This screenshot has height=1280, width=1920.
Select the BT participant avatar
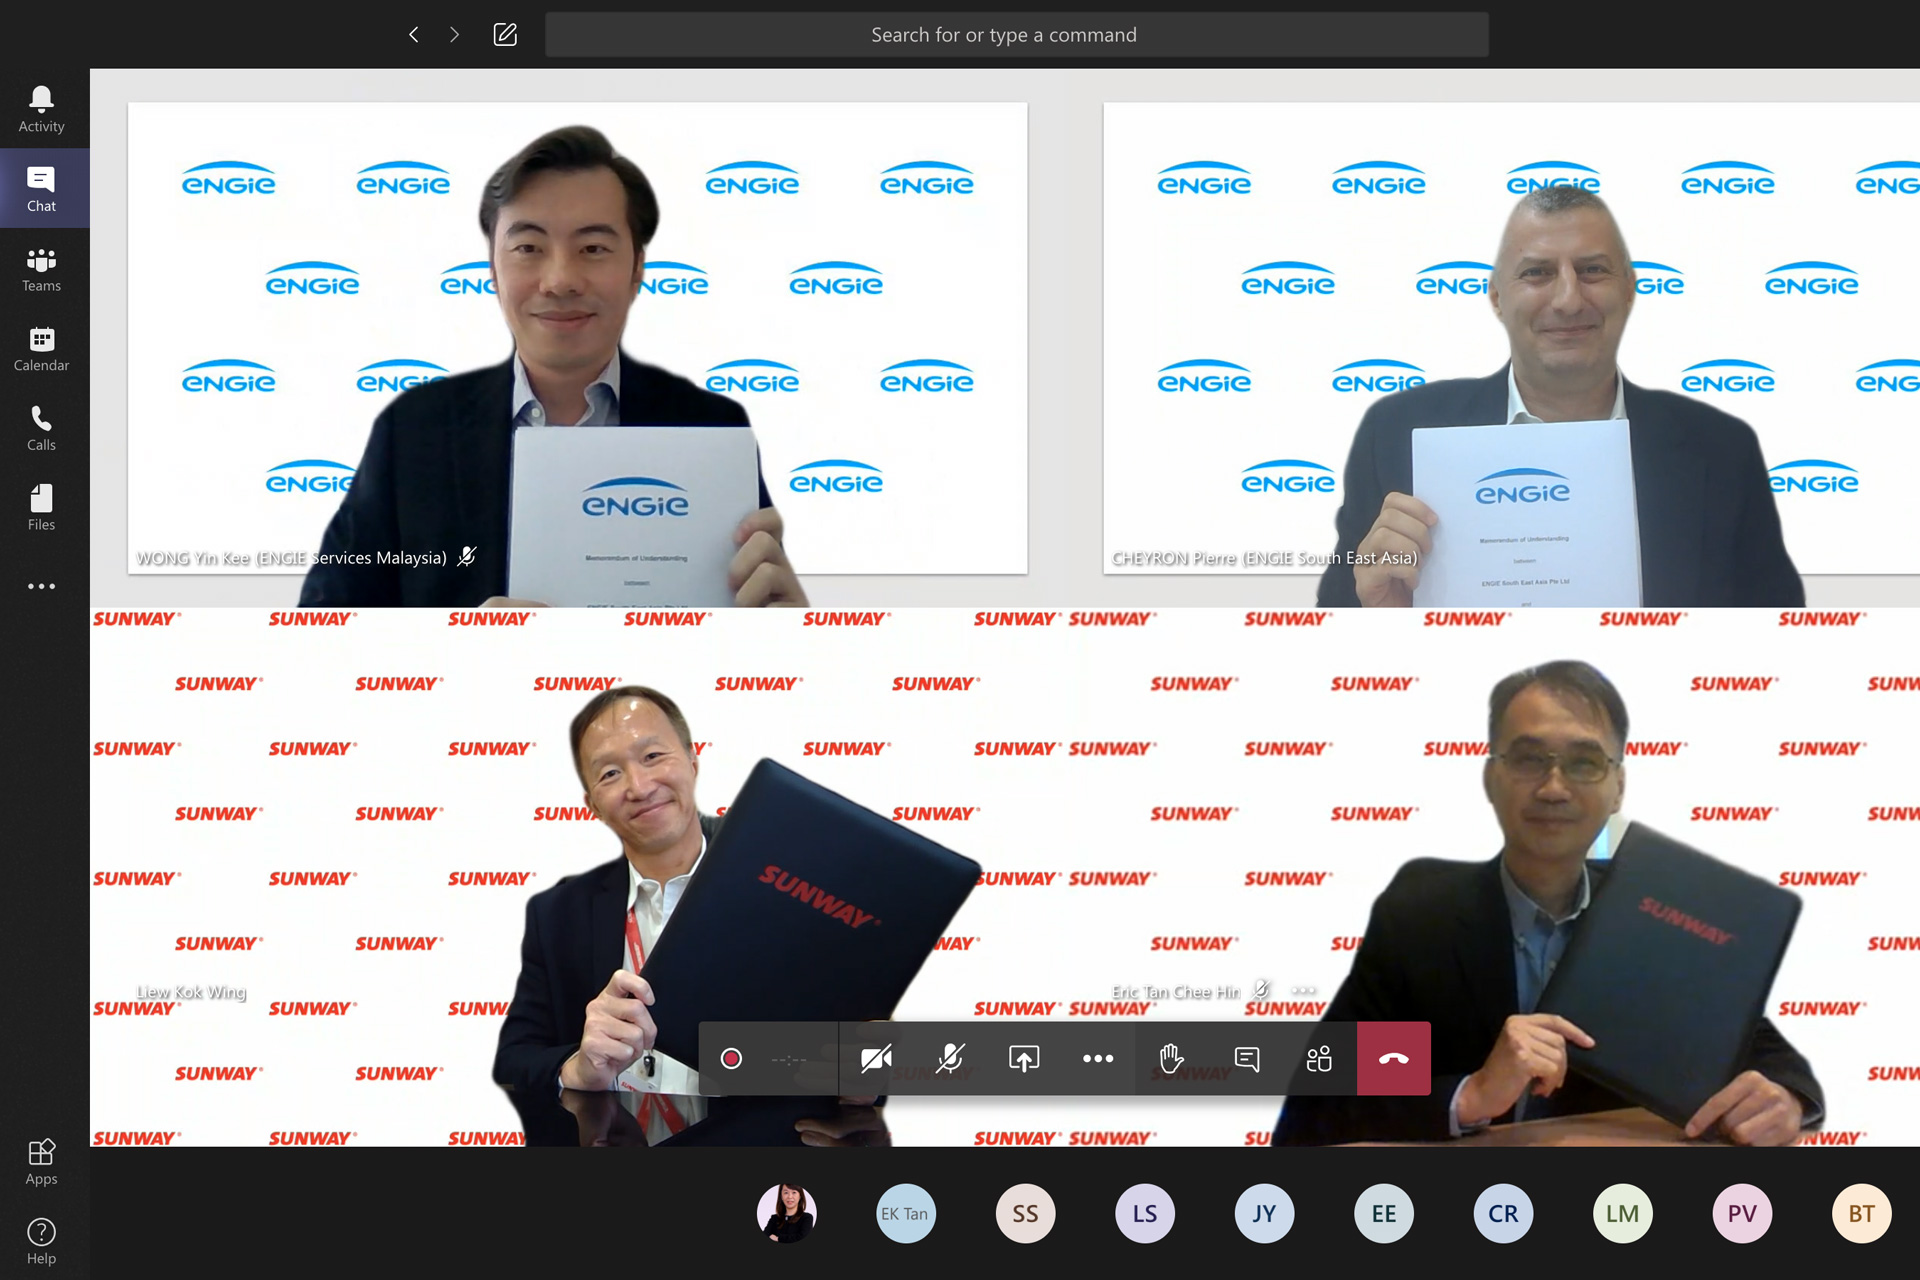pyautogui.click(x=1861, y=1213)
